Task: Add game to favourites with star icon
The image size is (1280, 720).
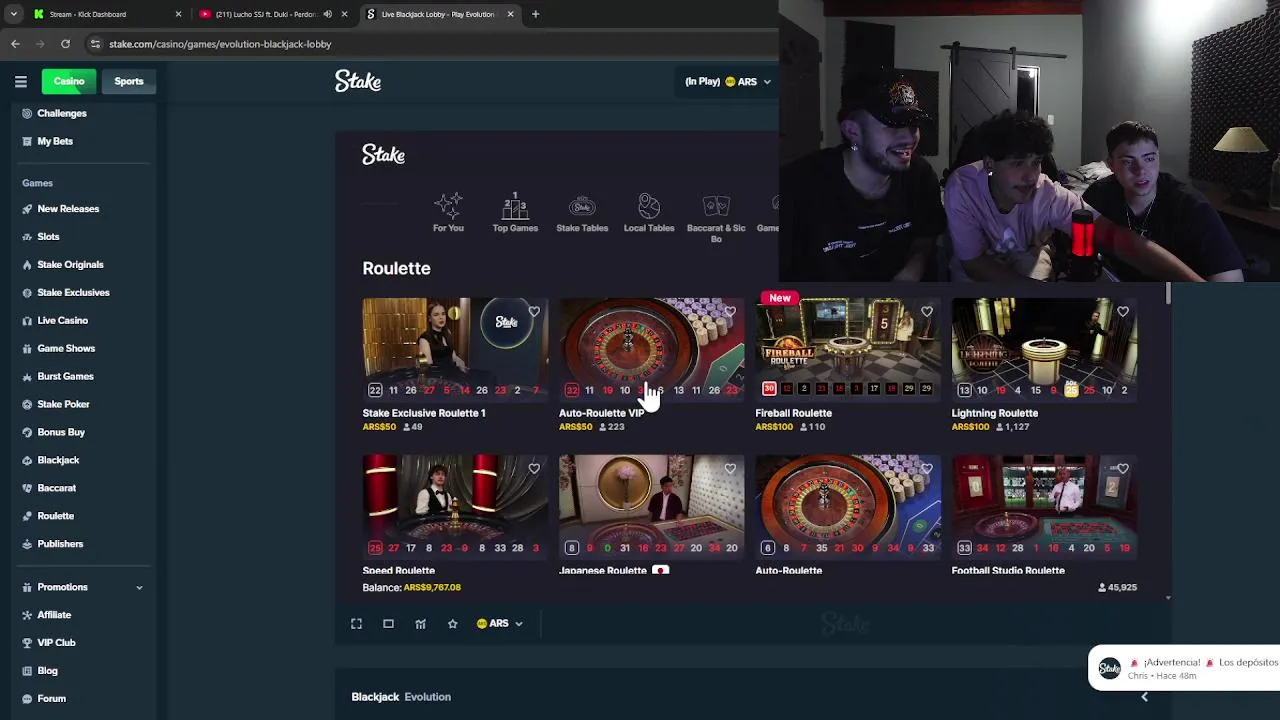Action: tap(452, 624)
